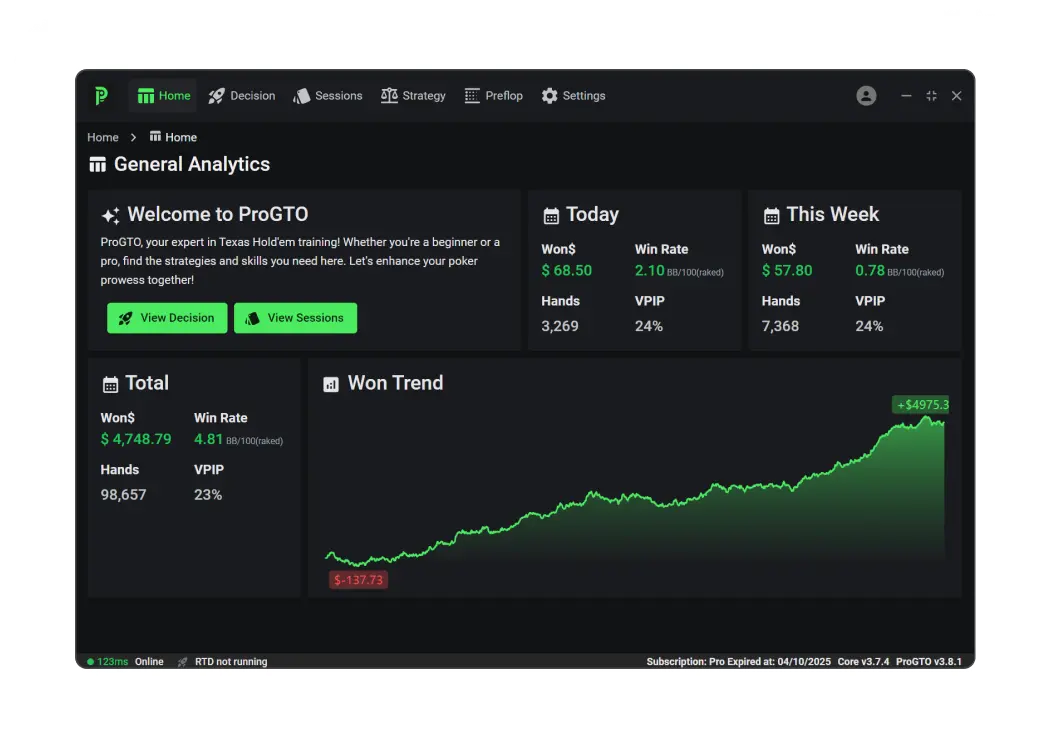Open the Sessions tab
The image size is (1051, 750).
327,96
